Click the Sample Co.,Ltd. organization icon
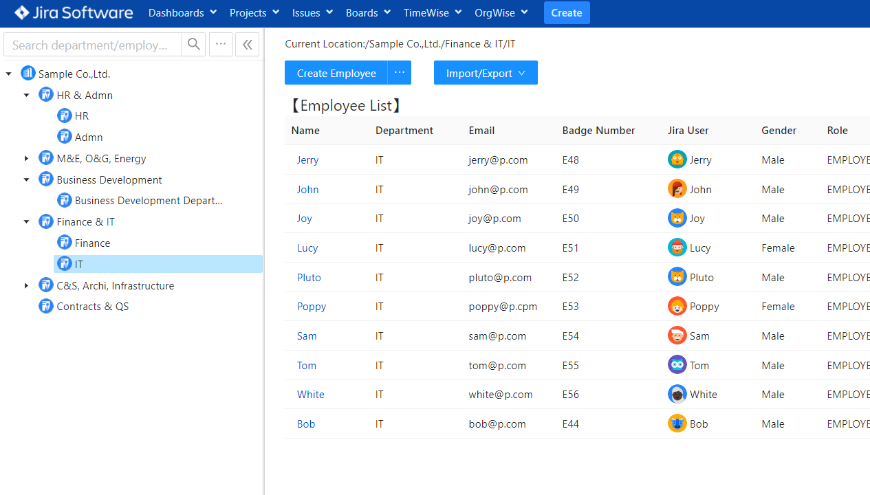The height and width of the screenshot is (495, 870). 28,74
